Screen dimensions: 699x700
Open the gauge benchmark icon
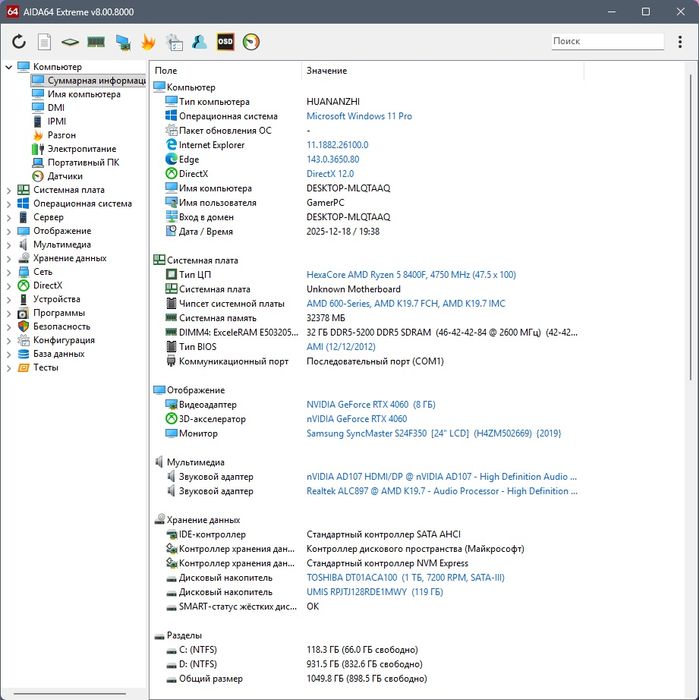[251, 42]
